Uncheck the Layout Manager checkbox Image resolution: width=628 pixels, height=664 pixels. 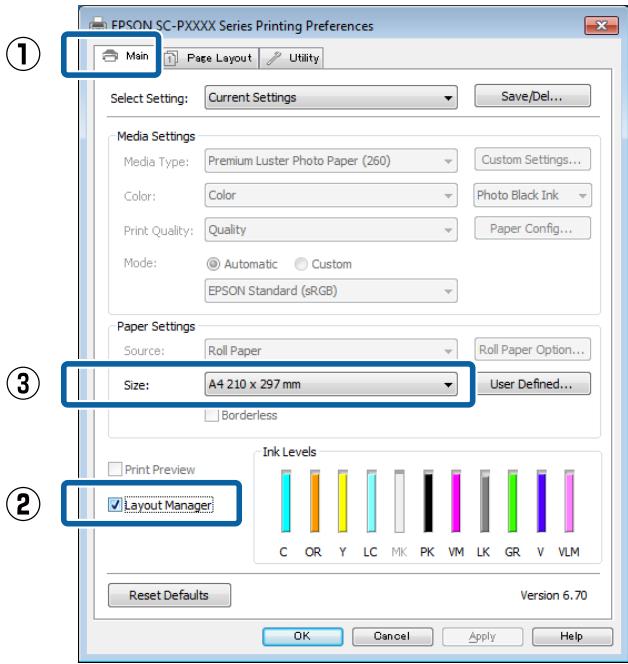[x=115, y=505]
